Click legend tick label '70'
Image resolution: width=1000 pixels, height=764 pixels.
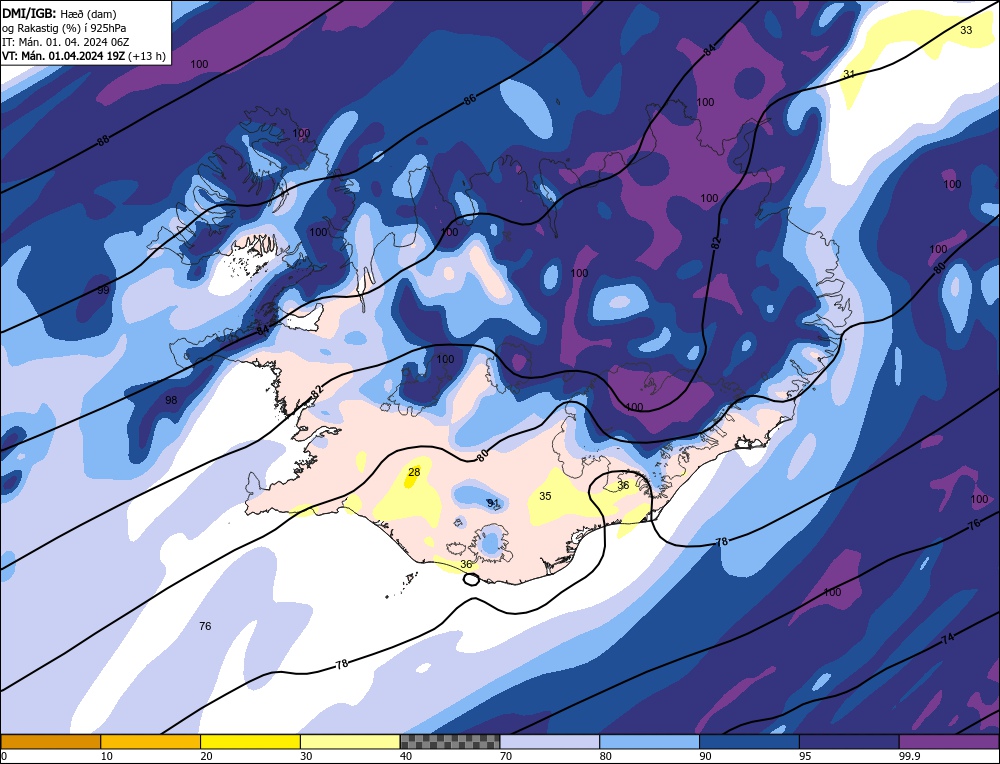(x=506, y=756)
